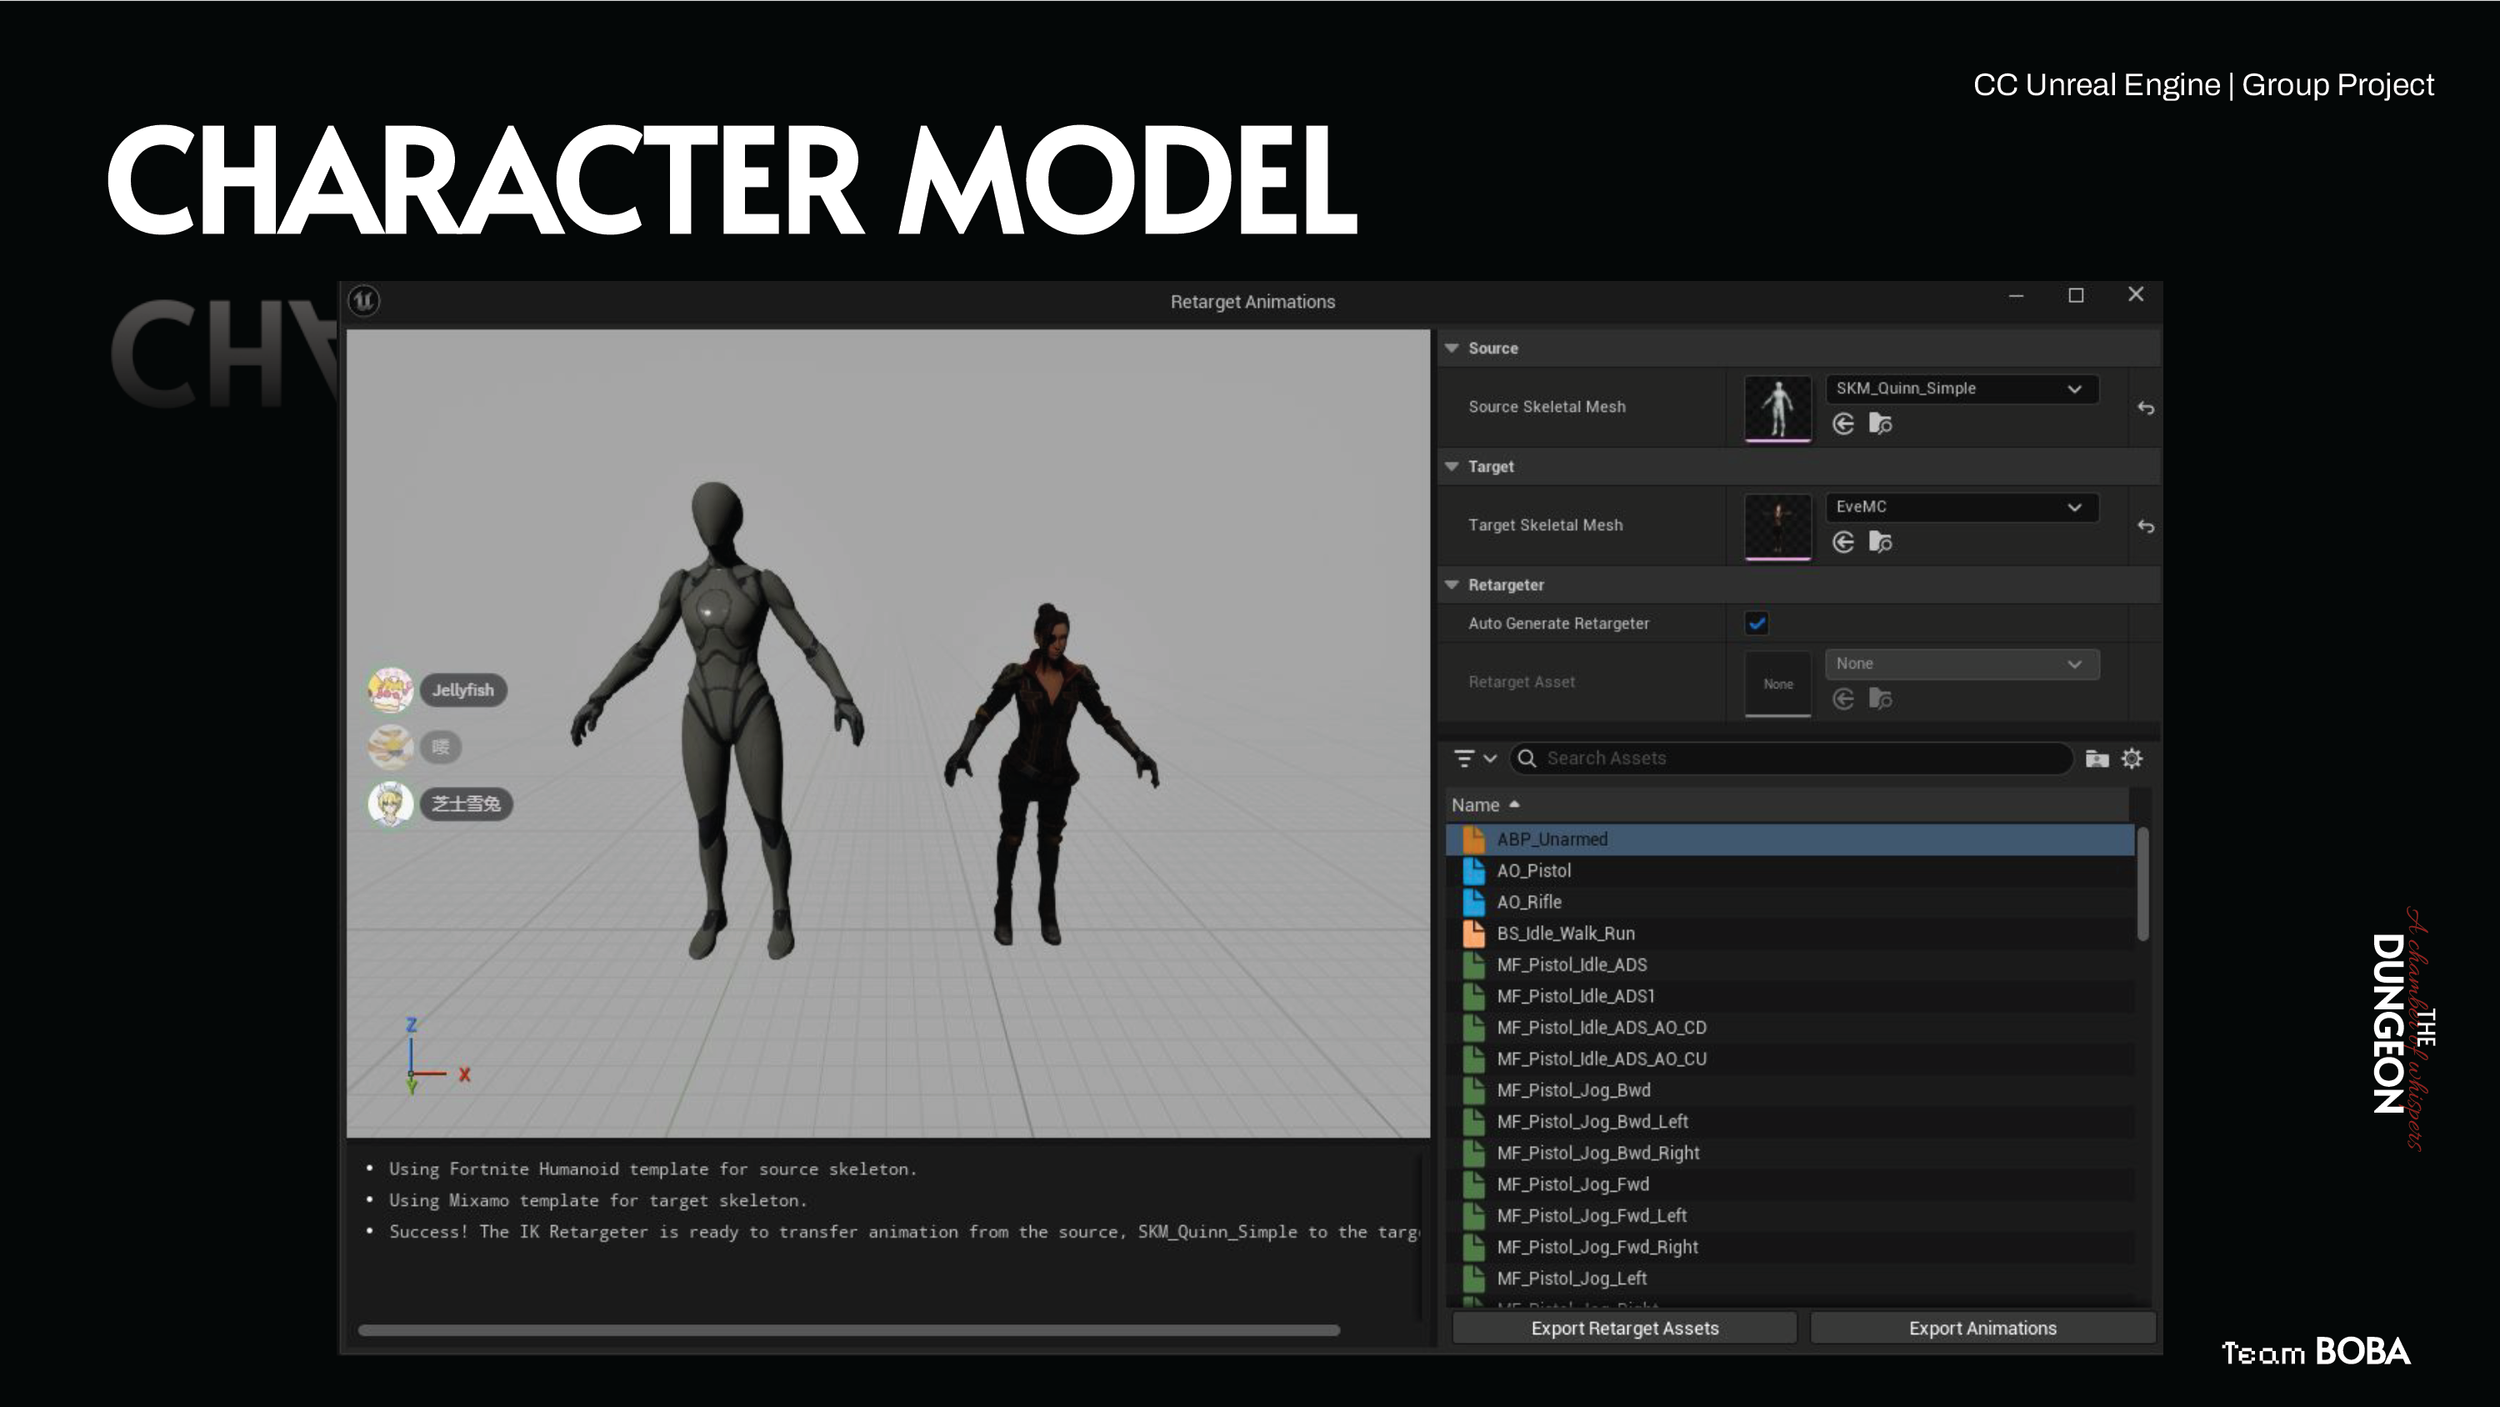Click the 芝士雪兔 user avatar
This screenshot has width=2500, height=1407.
point(390,804)
